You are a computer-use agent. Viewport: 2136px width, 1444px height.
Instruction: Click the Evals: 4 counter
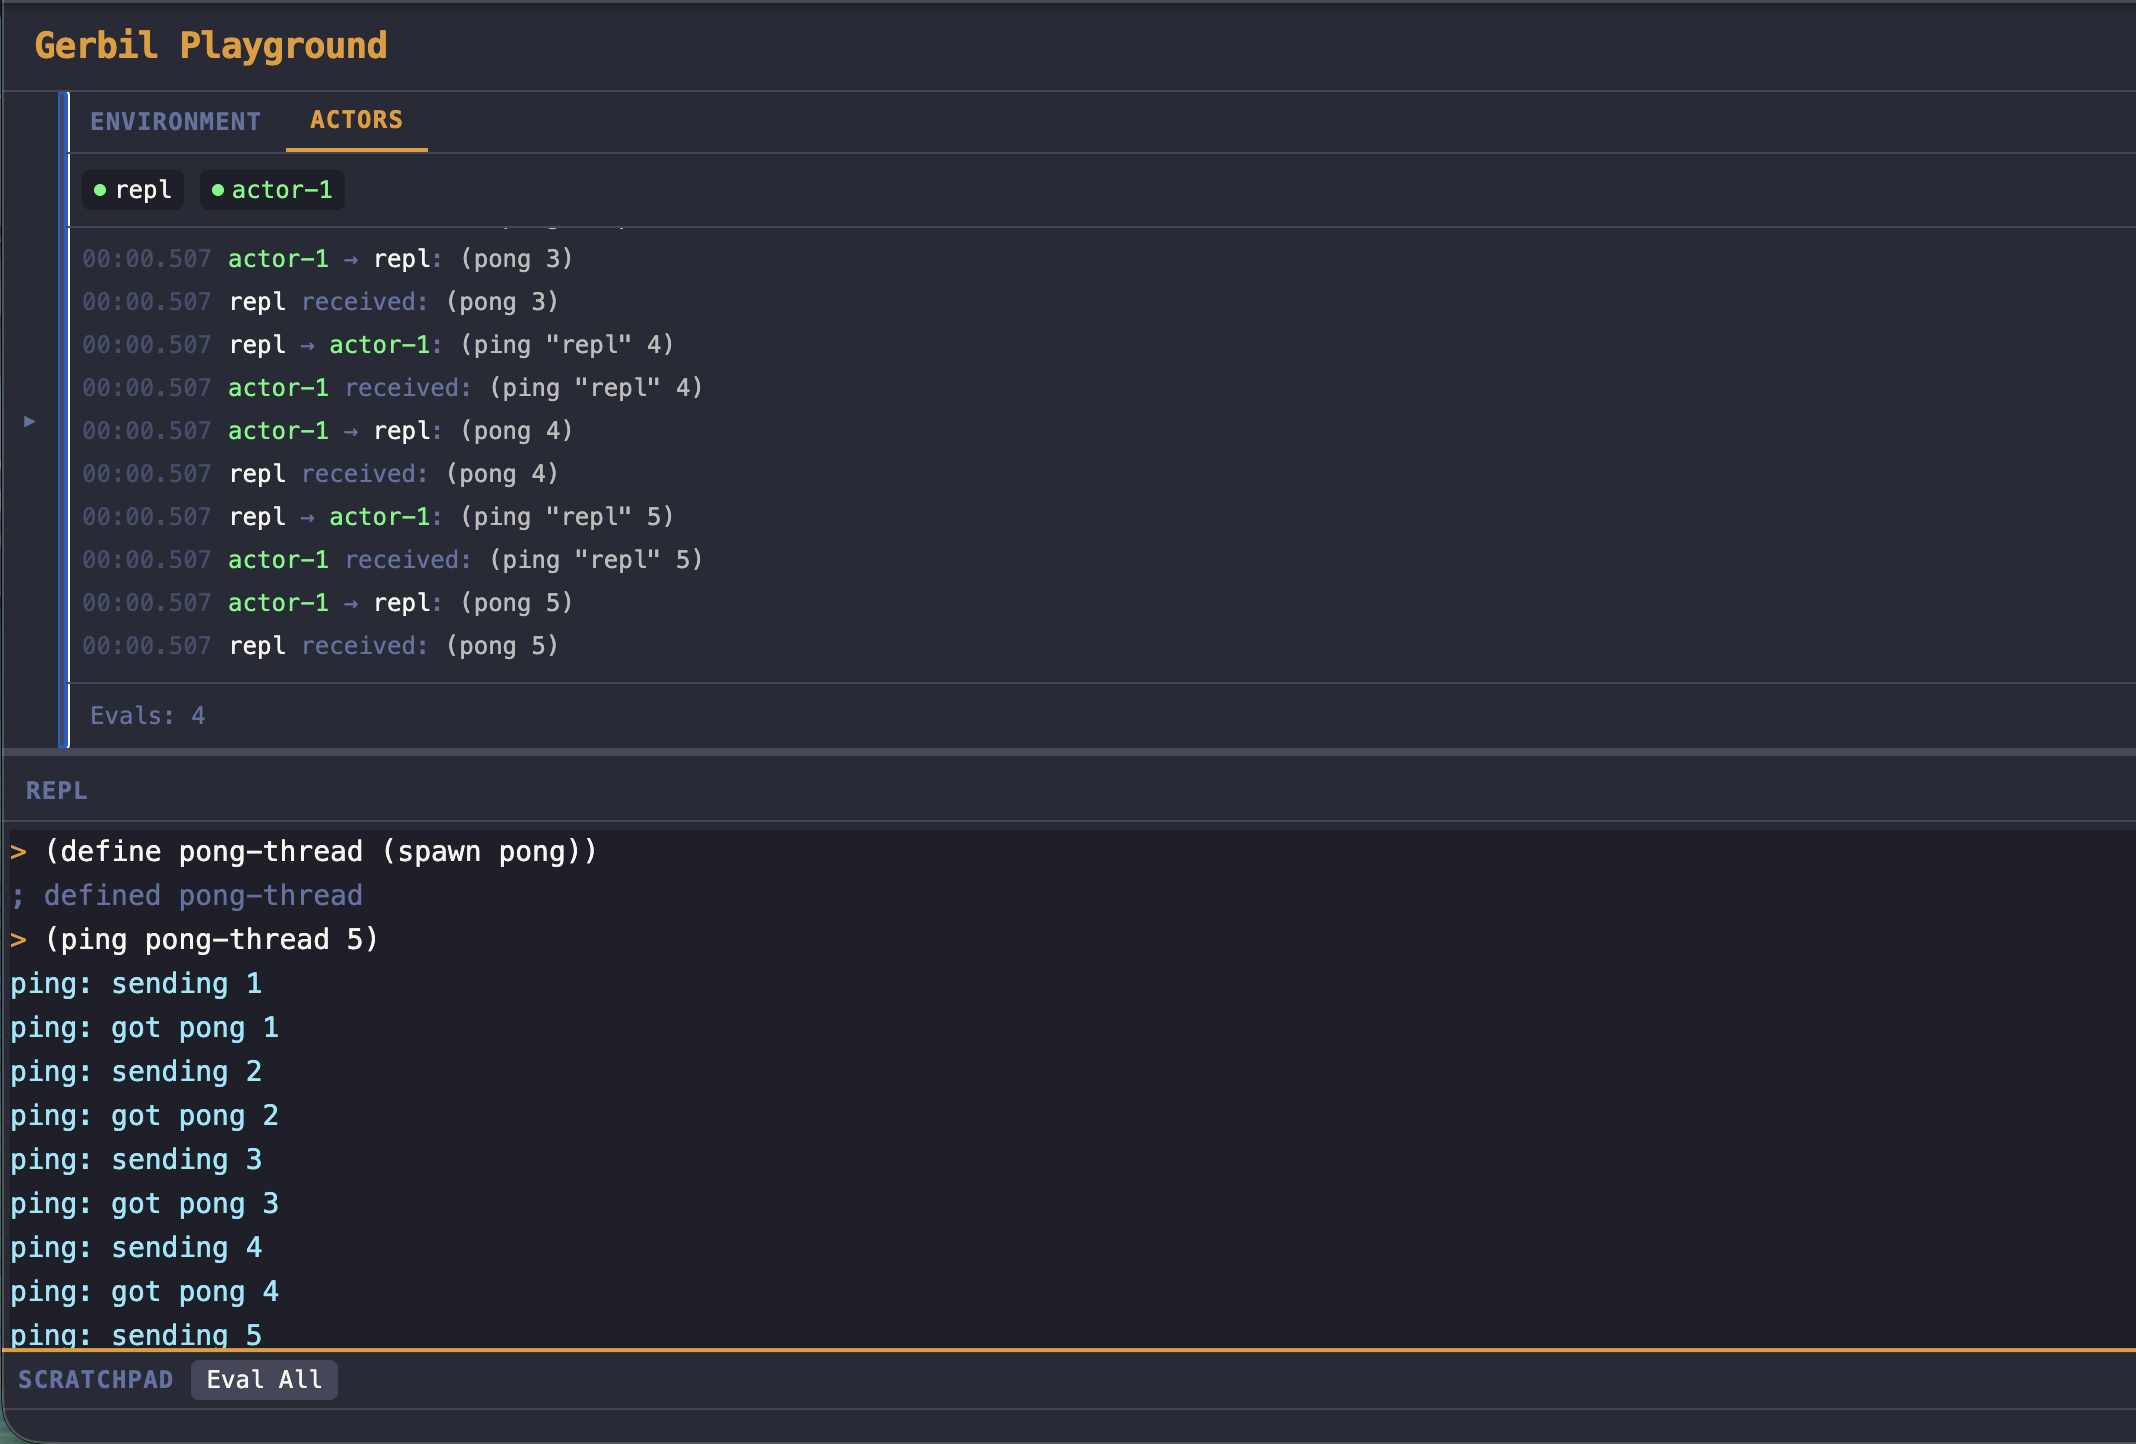[147, 716]
